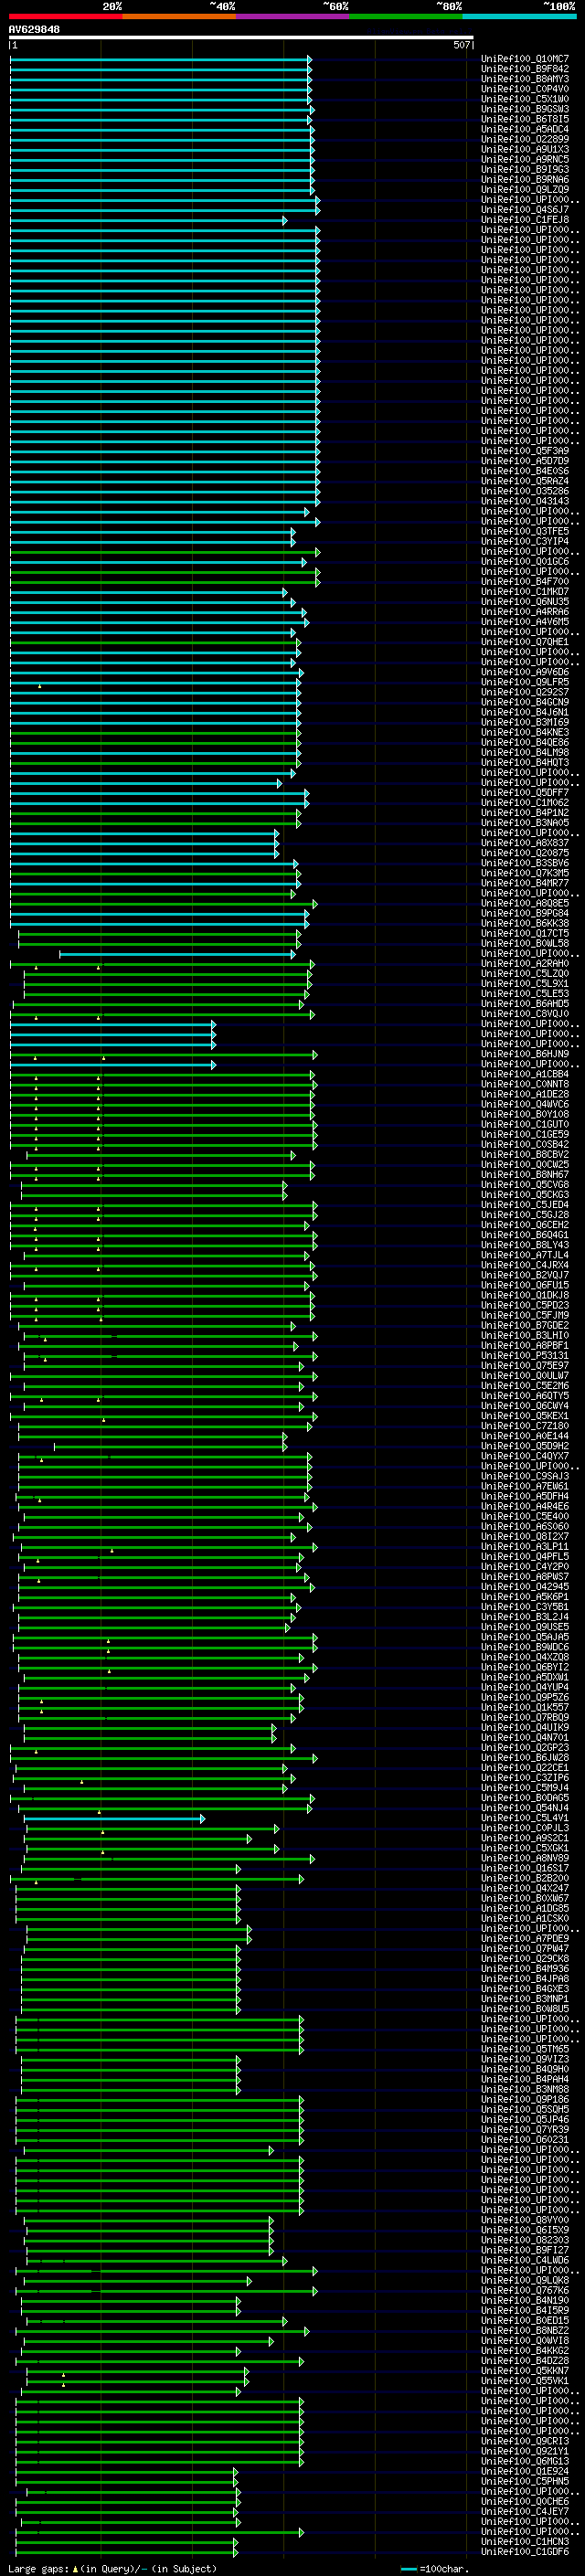585x2576 pixels.
Task: Select hit label UniRef100_Q5DFF7
Action: pyautogui.click(x=525, y=793)
